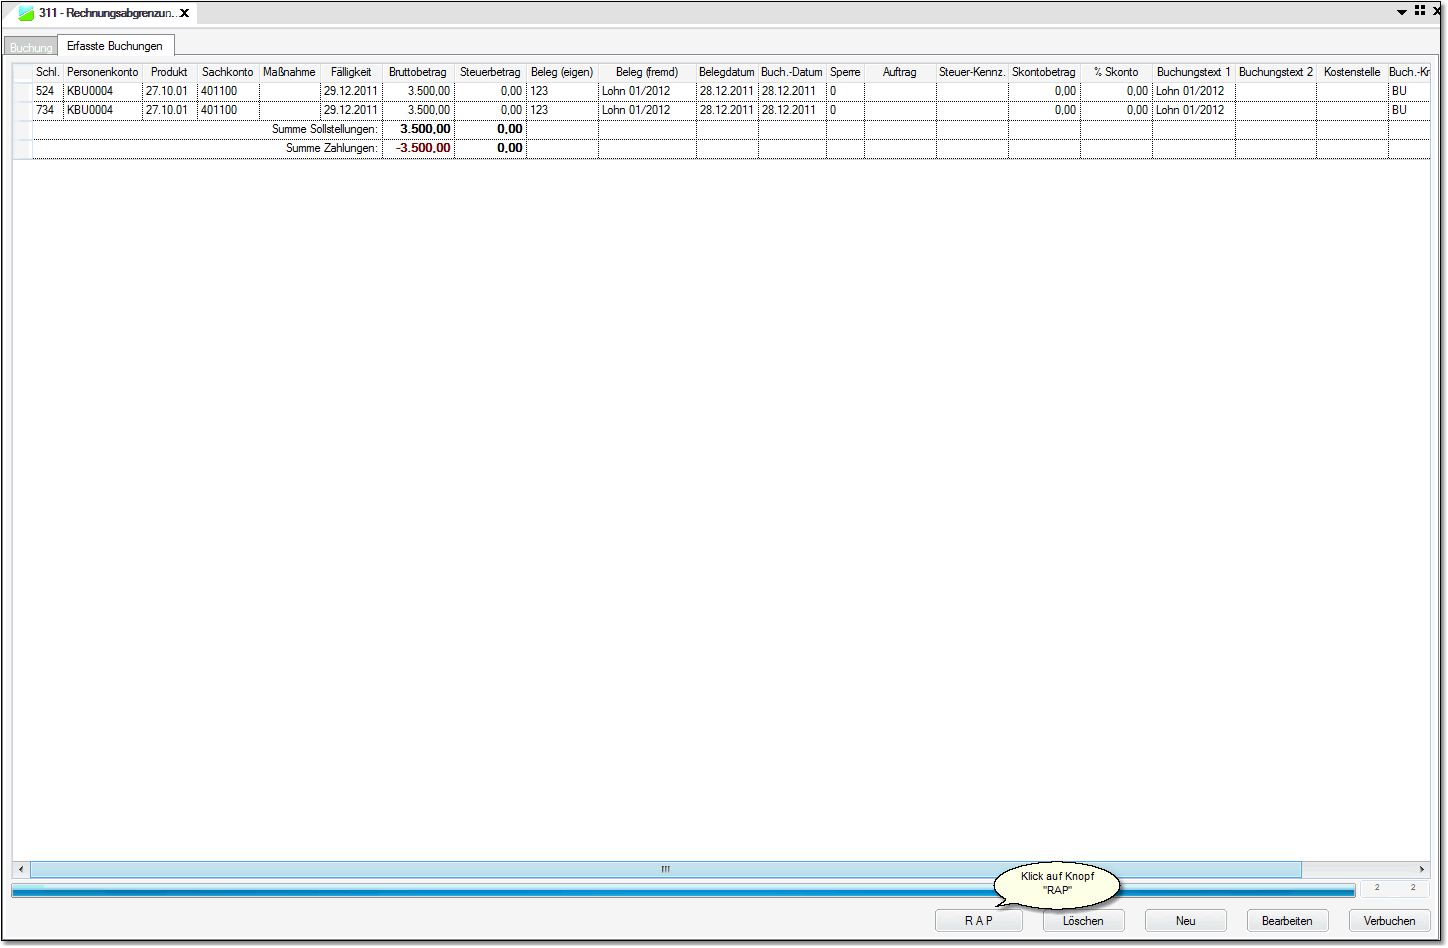Select the Erfasste Buchungen tab
This screenshot has height=948, width=1448.
tap(115, 46)
